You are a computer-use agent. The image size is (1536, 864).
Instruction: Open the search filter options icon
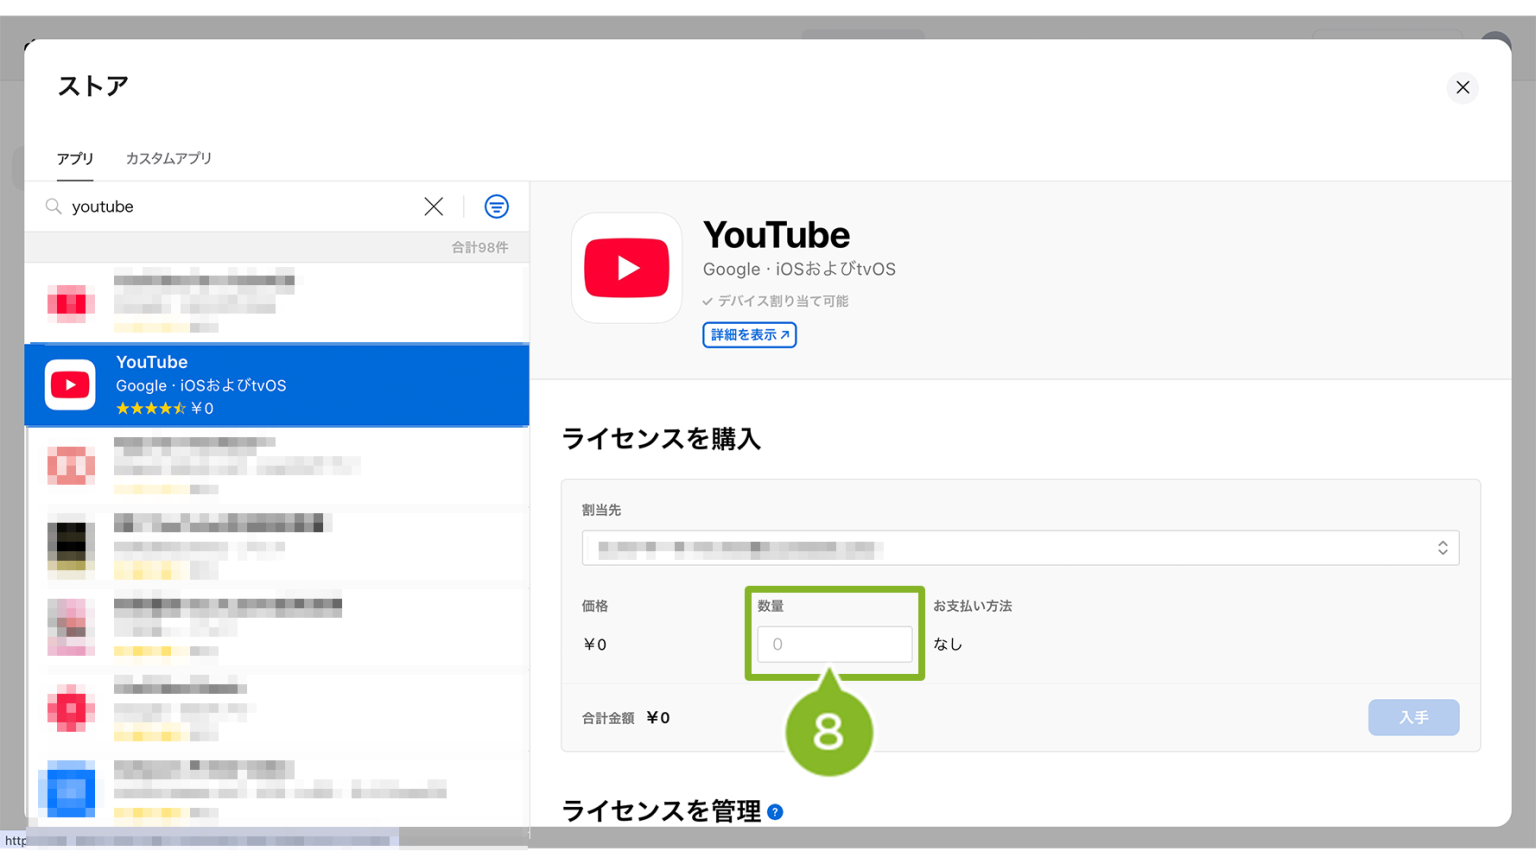click(x=496, y=207)
